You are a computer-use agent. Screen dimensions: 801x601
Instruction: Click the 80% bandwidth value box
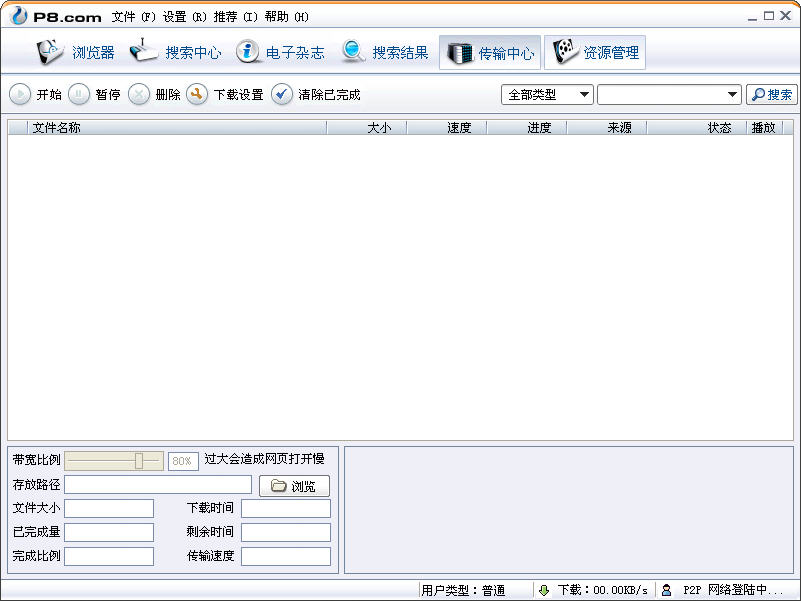pyautogui.click(x=183, y=461)
